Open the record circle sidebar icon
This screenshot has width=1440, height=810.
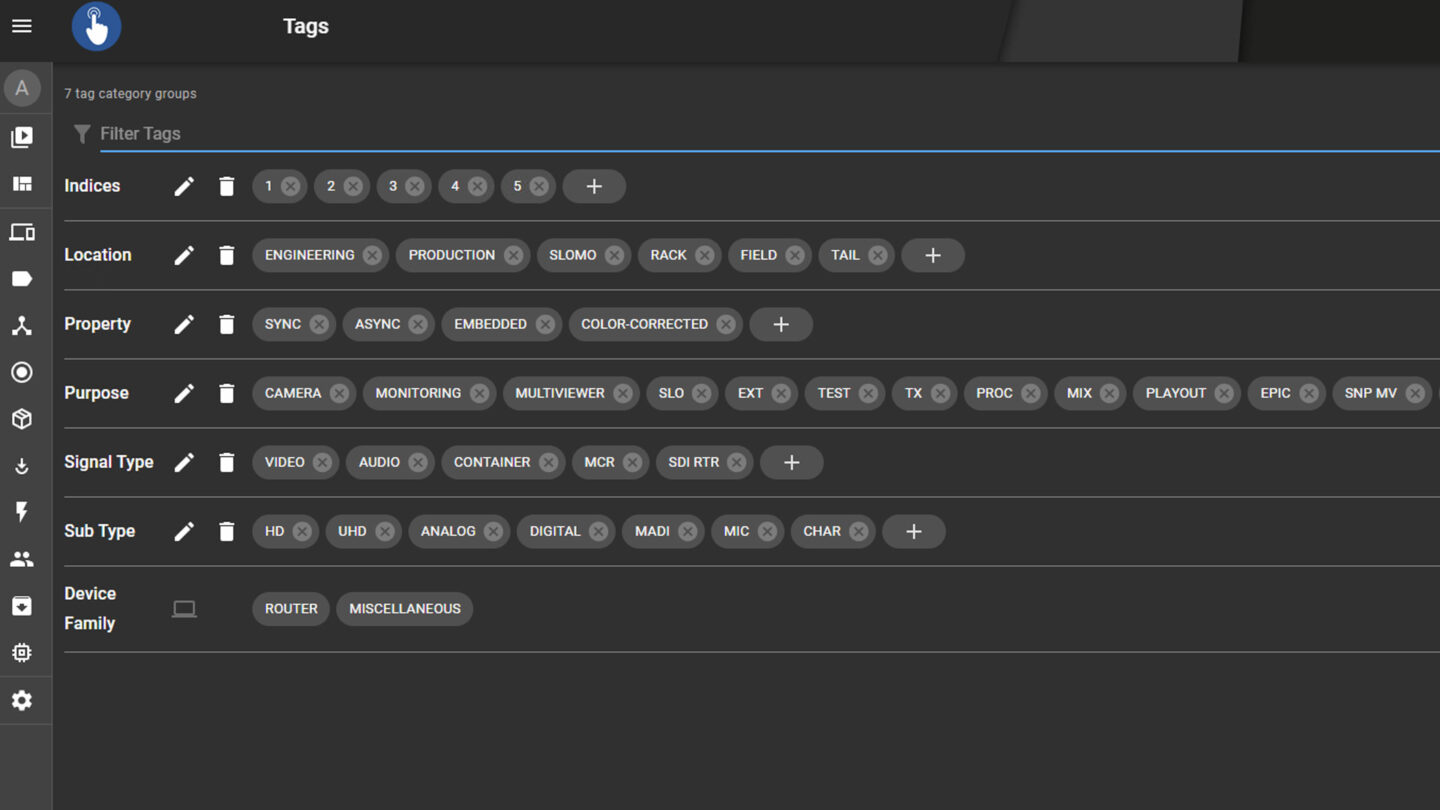pyautogui.click(x=22, y=372)
